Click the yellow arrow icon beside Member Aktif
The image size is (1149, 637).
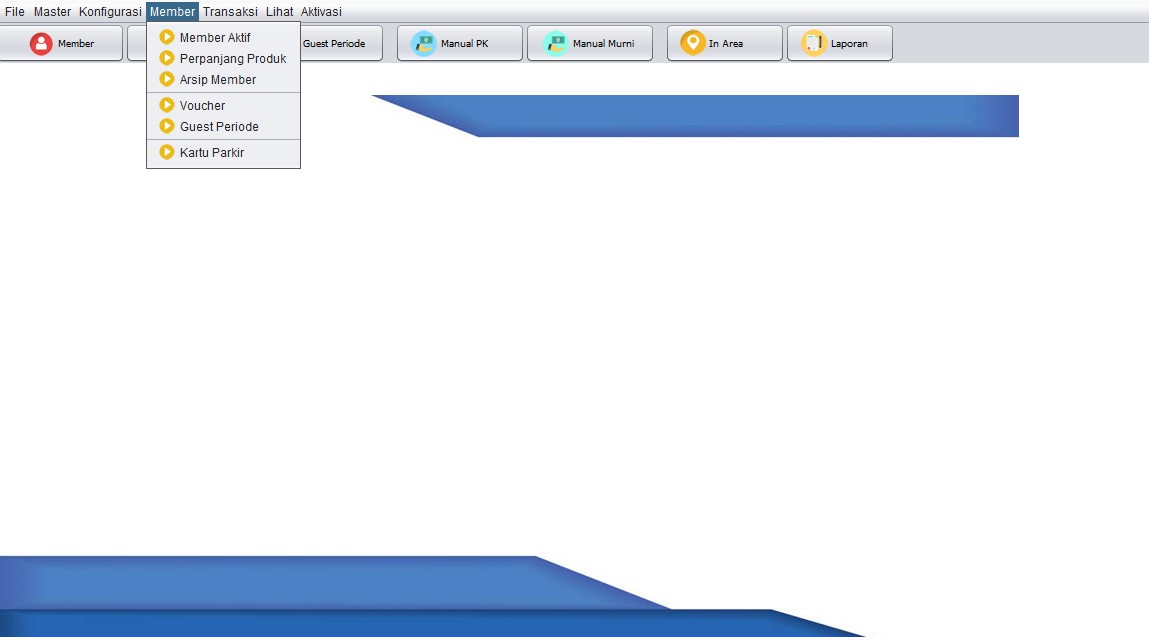coord(167,37)
